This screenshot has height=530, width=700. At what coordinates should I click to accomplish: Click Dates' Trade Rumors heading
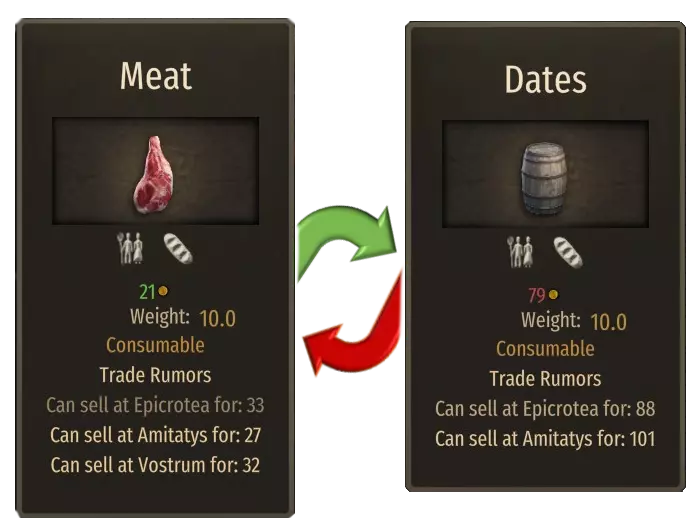(545, 379)
